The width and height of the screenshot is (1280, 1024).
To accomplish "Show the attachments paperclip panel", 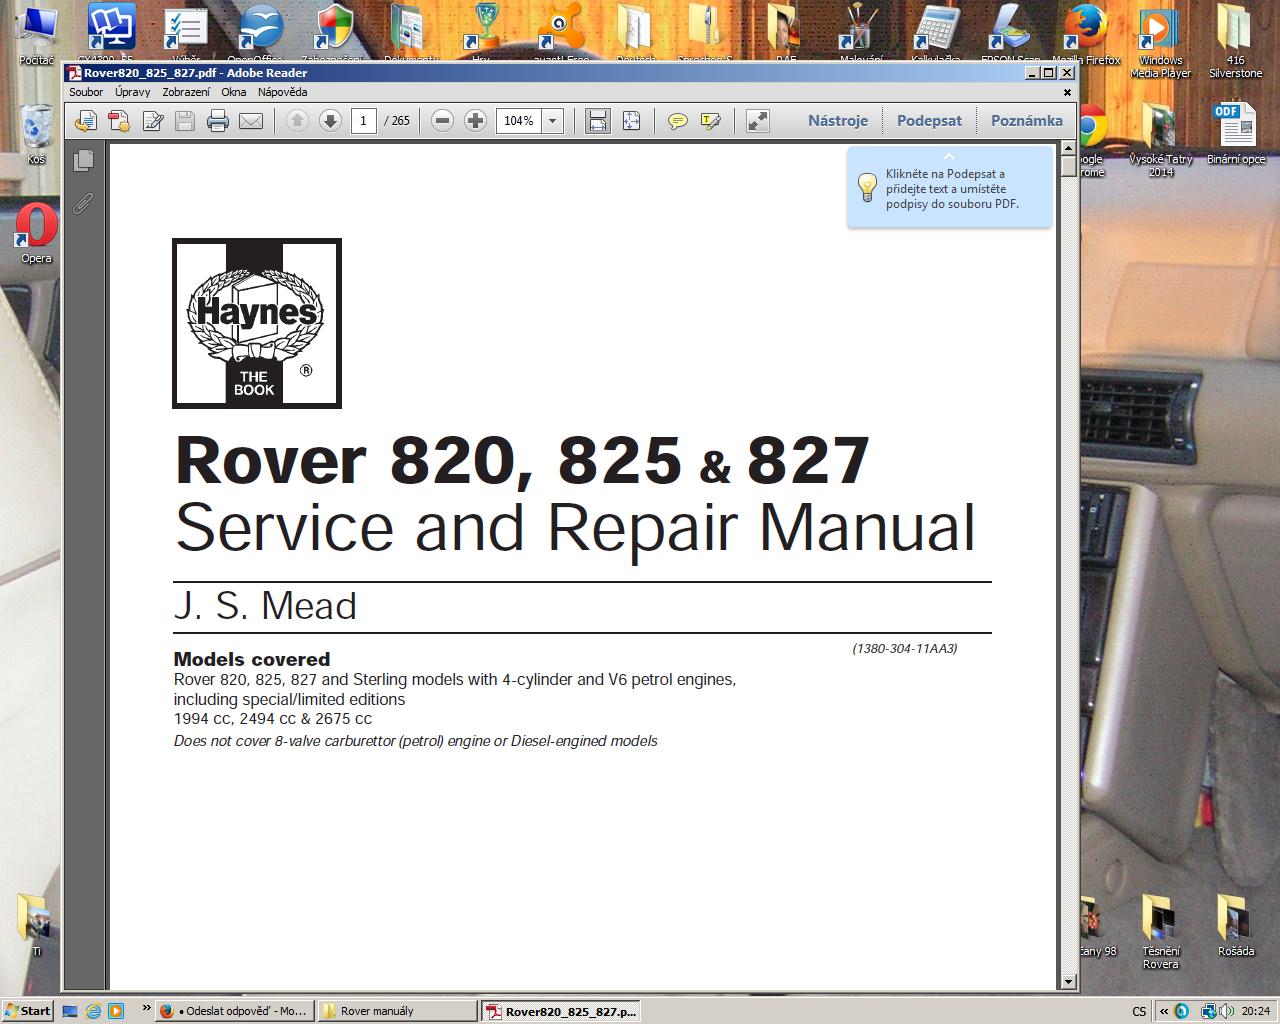I will click(x=84, y=203).
